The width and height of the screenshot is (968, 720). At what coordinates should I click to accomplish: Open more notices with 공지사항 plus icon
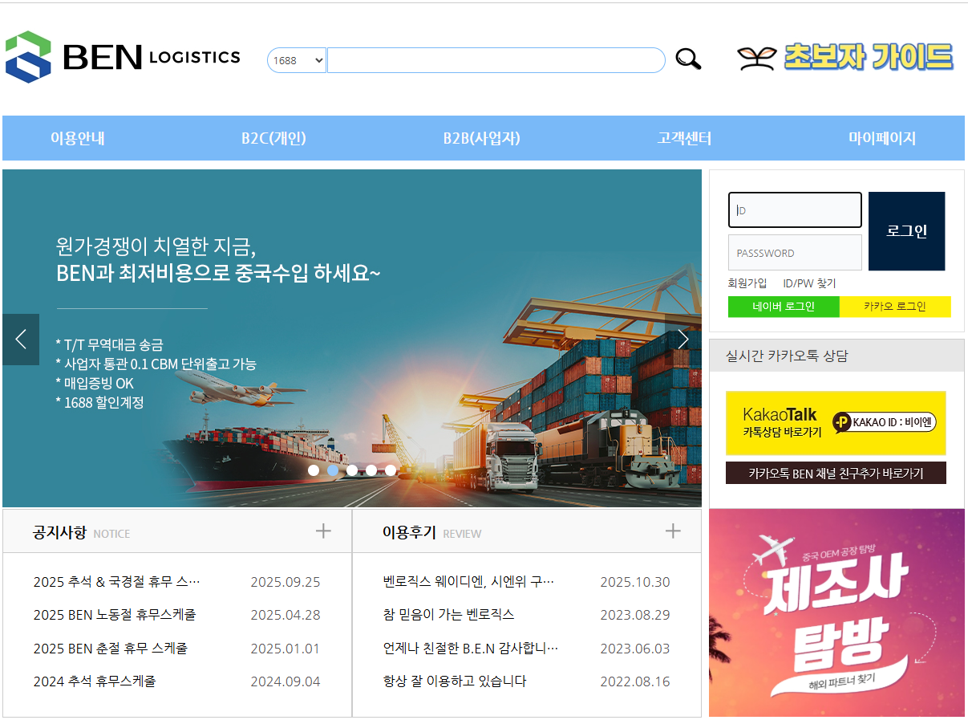[323, 531]
